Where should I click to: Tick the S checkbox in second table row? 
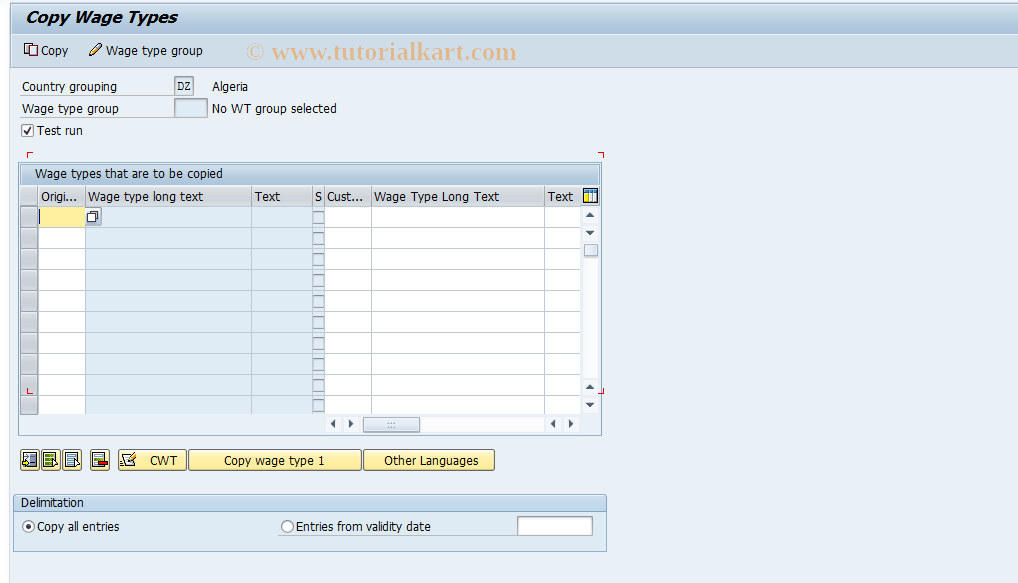(x=318, y=238)
